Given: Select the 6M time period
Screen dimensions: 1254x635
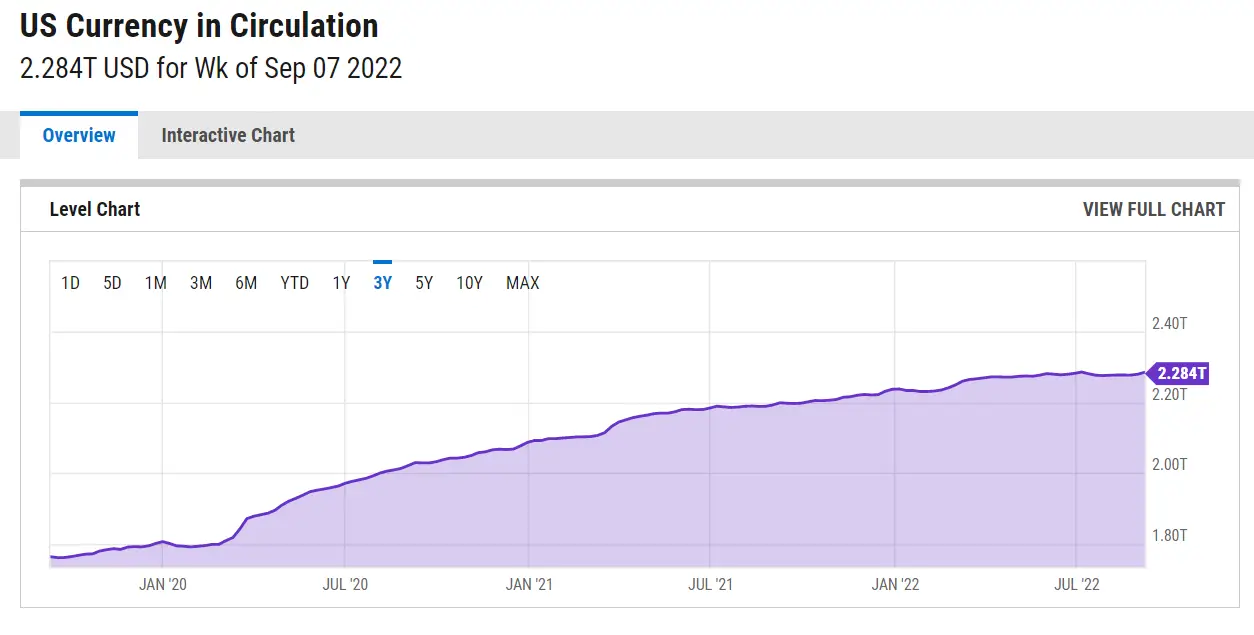Looking at the screenshot, I should point(246,283).
